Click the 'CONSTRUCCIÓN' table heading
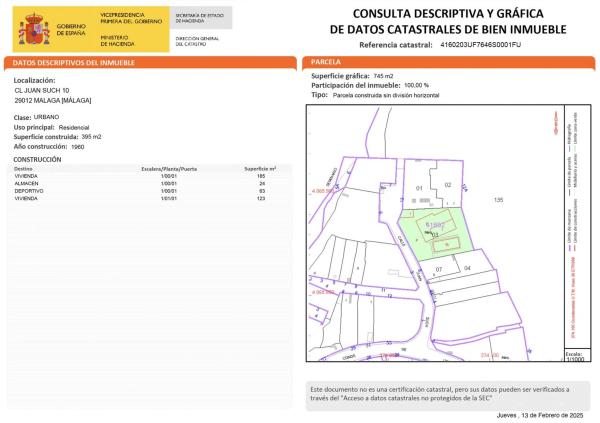This screenshot has width=600, height=423. pyautogui.click(x=37, y=160)
